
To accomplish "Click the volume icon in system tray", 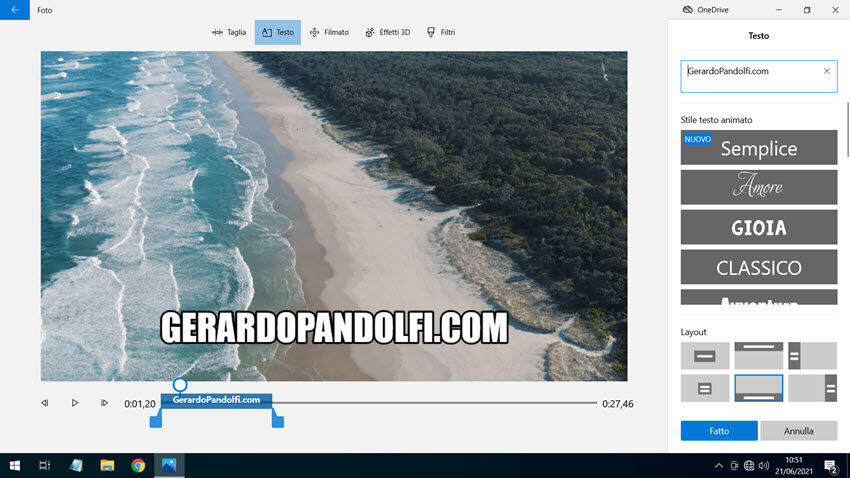I will 764,466.
